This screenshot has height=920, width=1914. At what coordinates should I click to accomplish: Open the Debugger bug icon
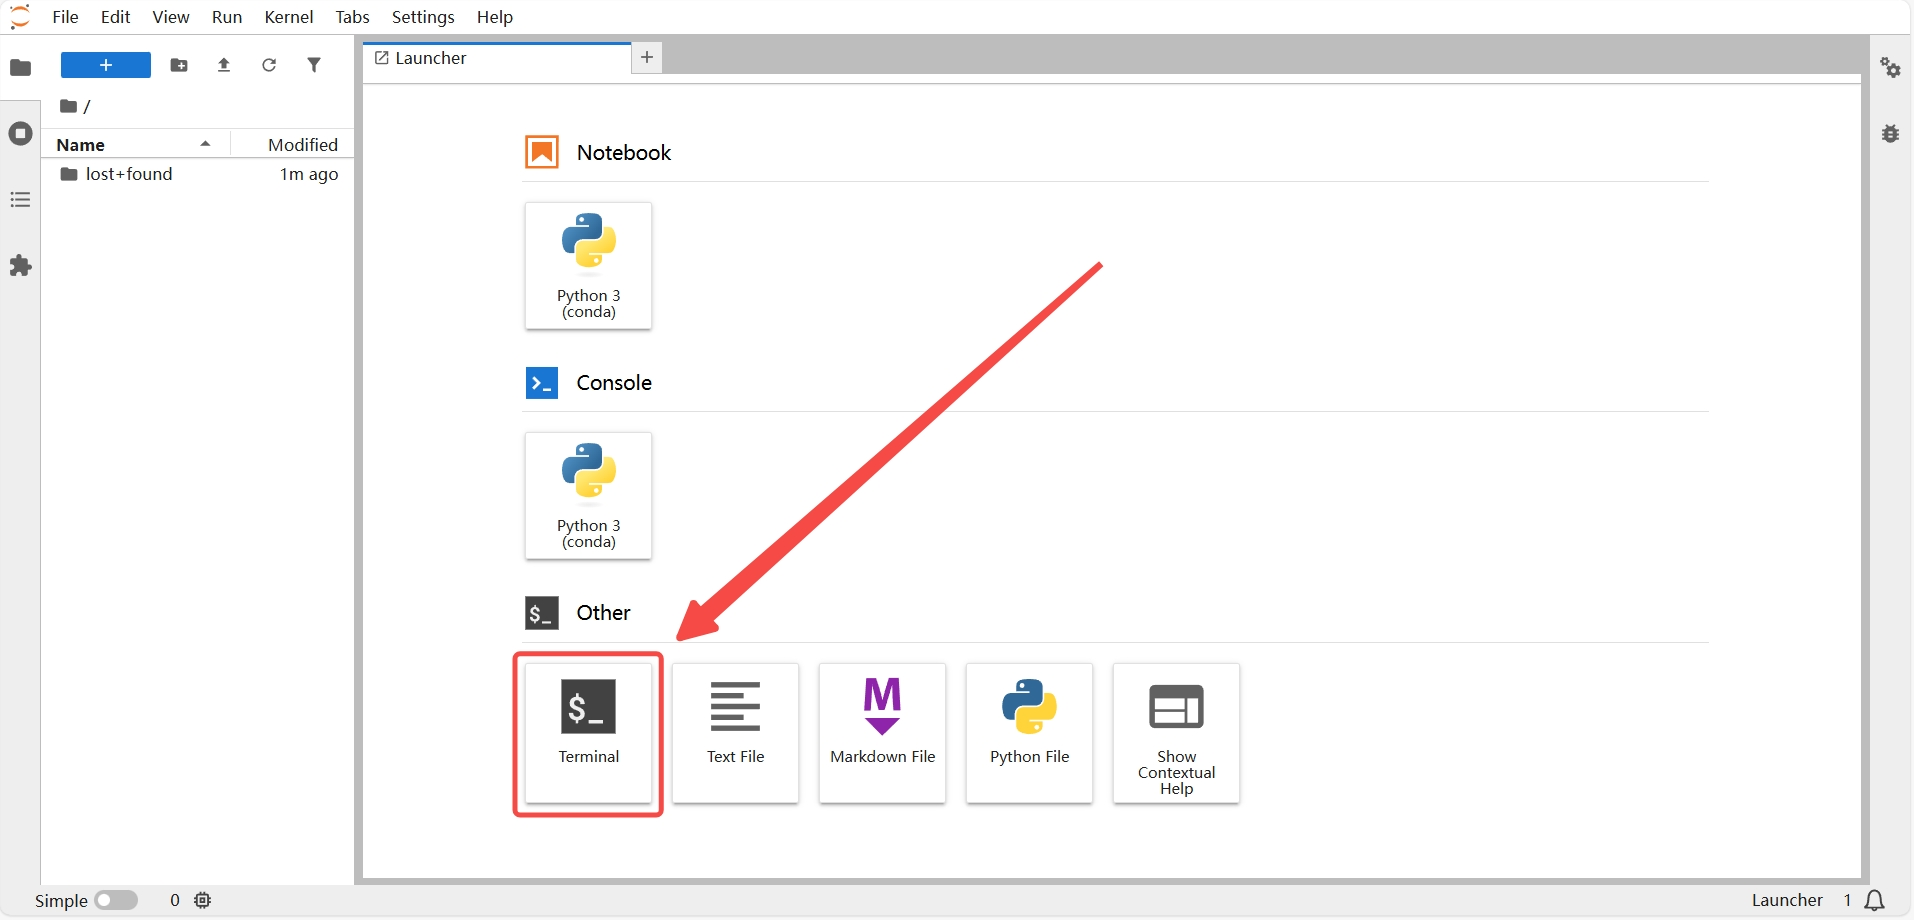1890,134
